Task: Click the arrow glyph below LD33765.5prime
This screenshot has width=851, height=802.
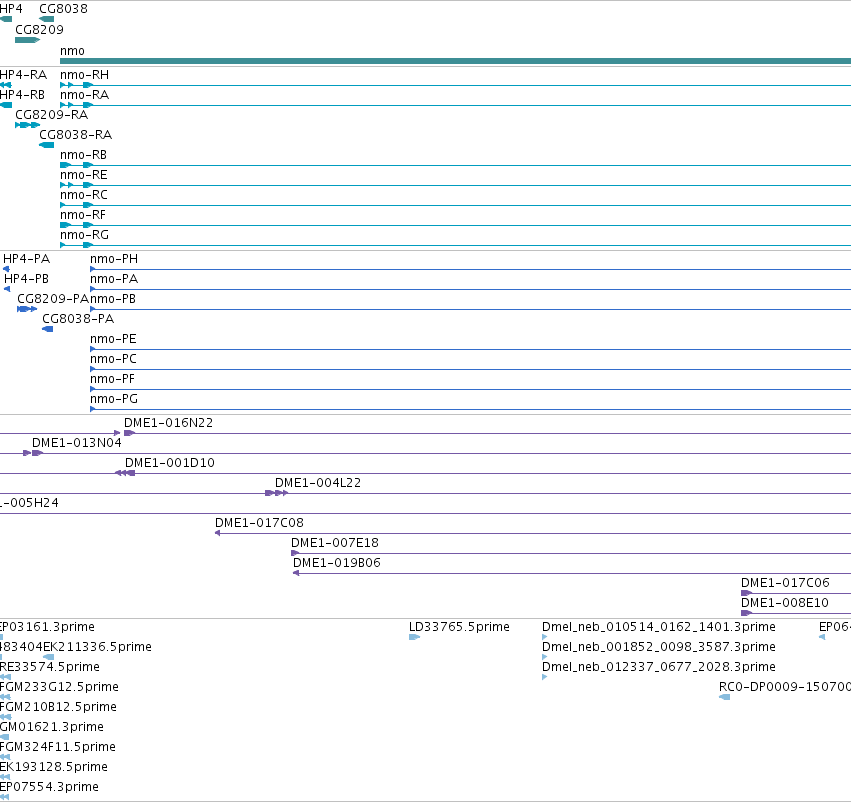Action: pos(414,637)
